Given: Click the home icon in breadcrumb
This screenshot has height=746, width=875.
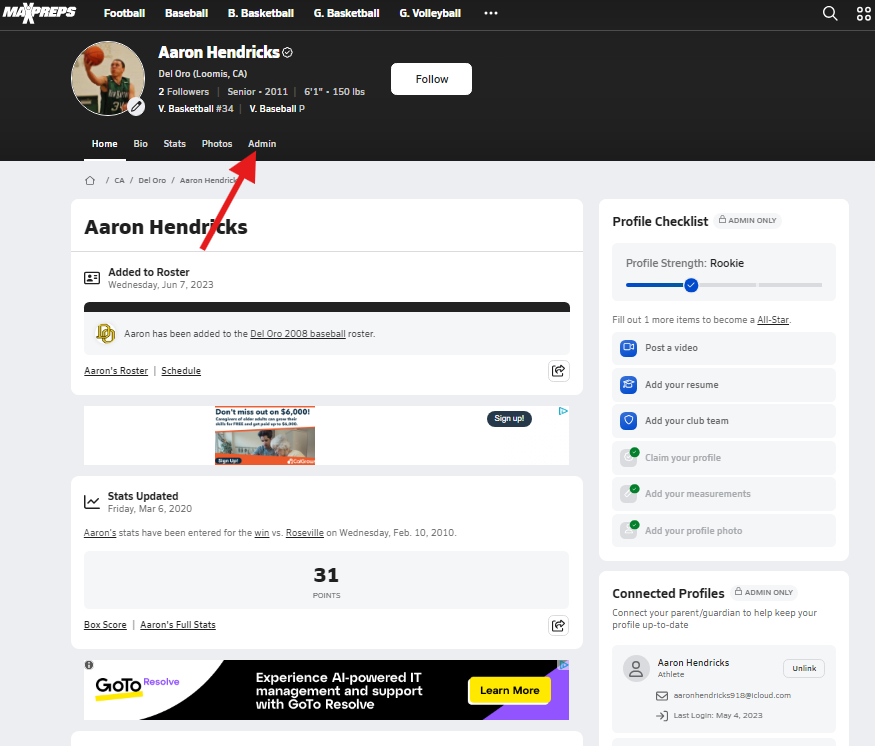Looking at the screenshot, I should 90,181.
